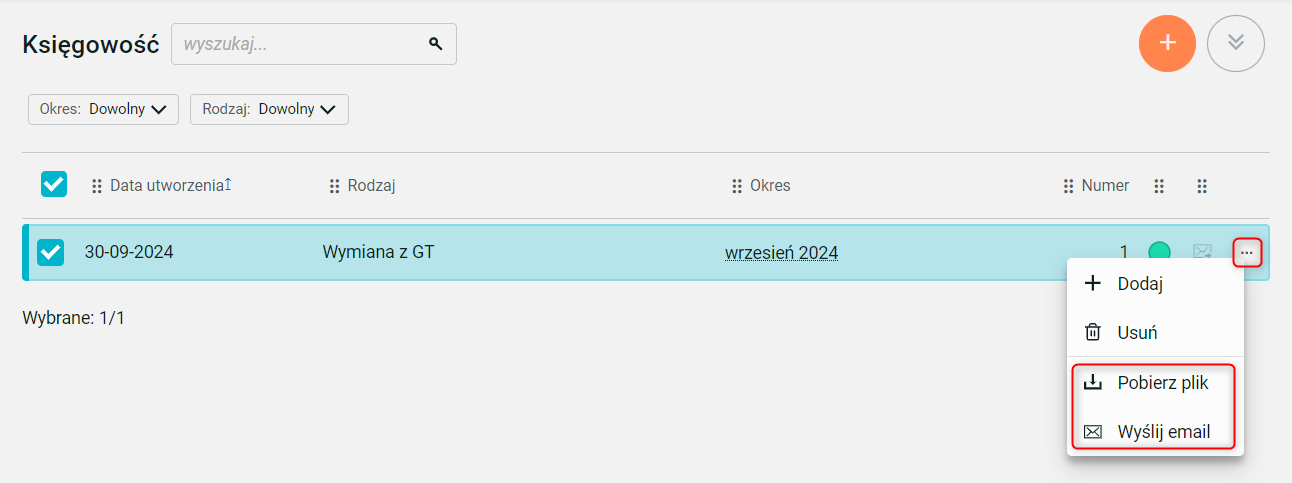Uncheck the 30-09-2024 row checkbox

[51, 253]
